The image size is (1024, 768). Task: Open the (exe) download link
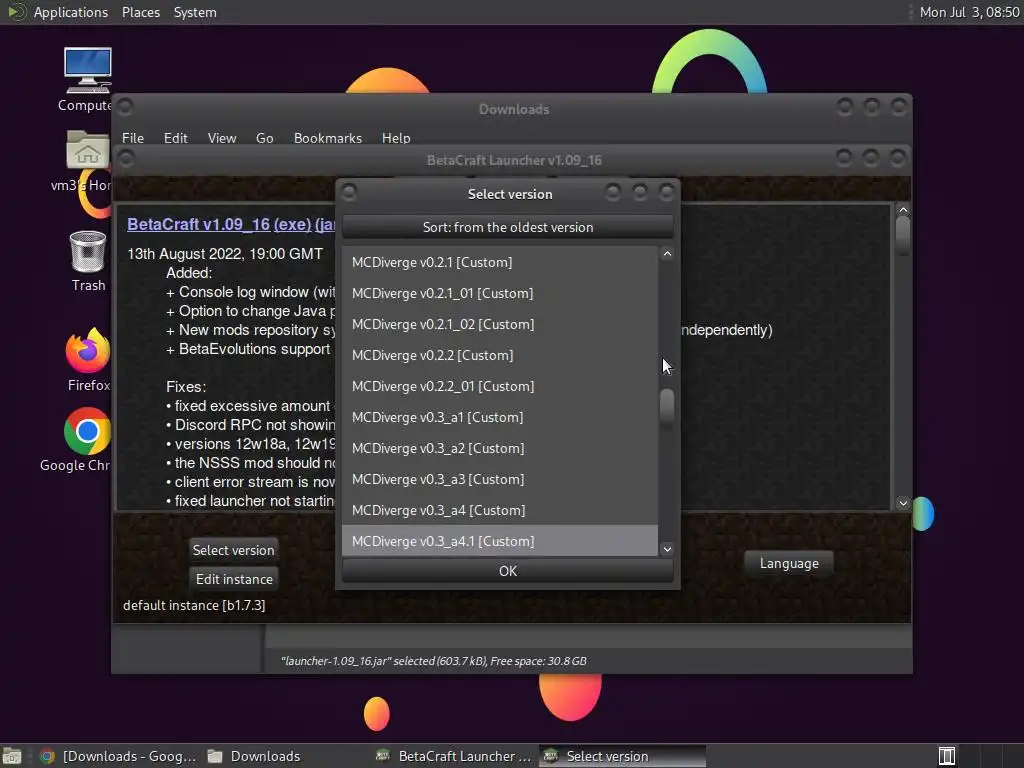(x=292, y=224)
